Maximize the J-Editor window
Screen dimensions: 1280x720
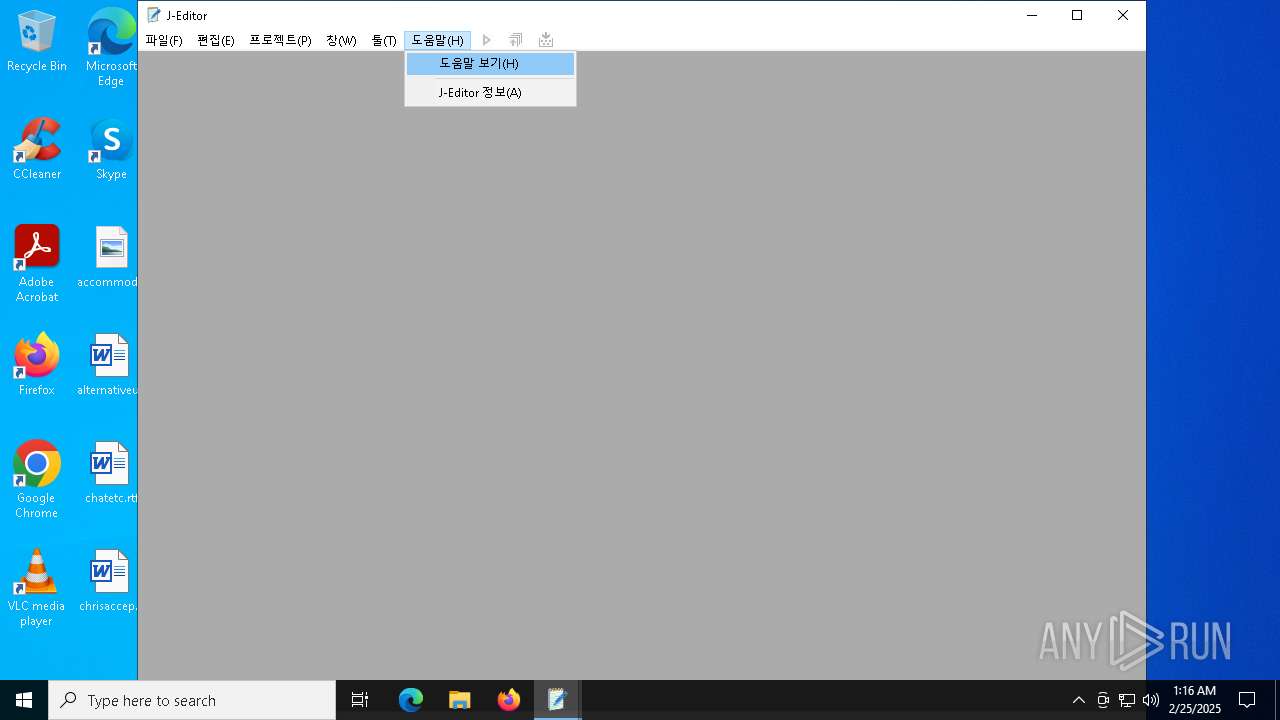point(1077,15)
